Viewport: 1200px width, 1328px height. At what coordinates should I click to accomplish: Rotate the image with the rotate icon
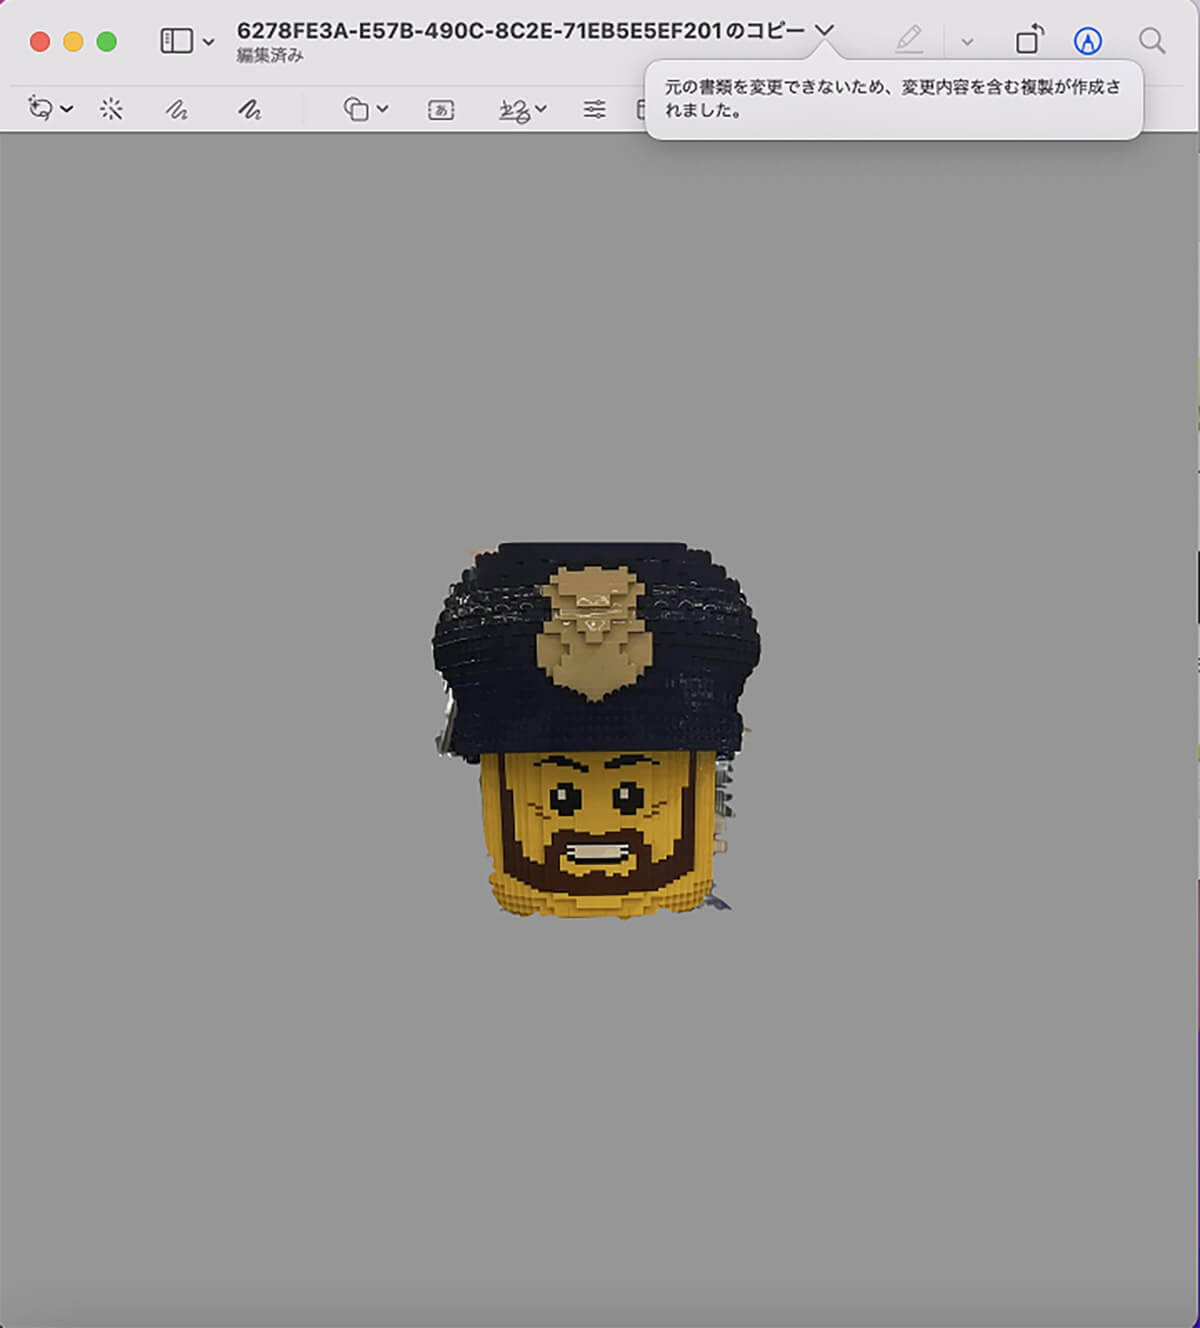point(1029,40)
